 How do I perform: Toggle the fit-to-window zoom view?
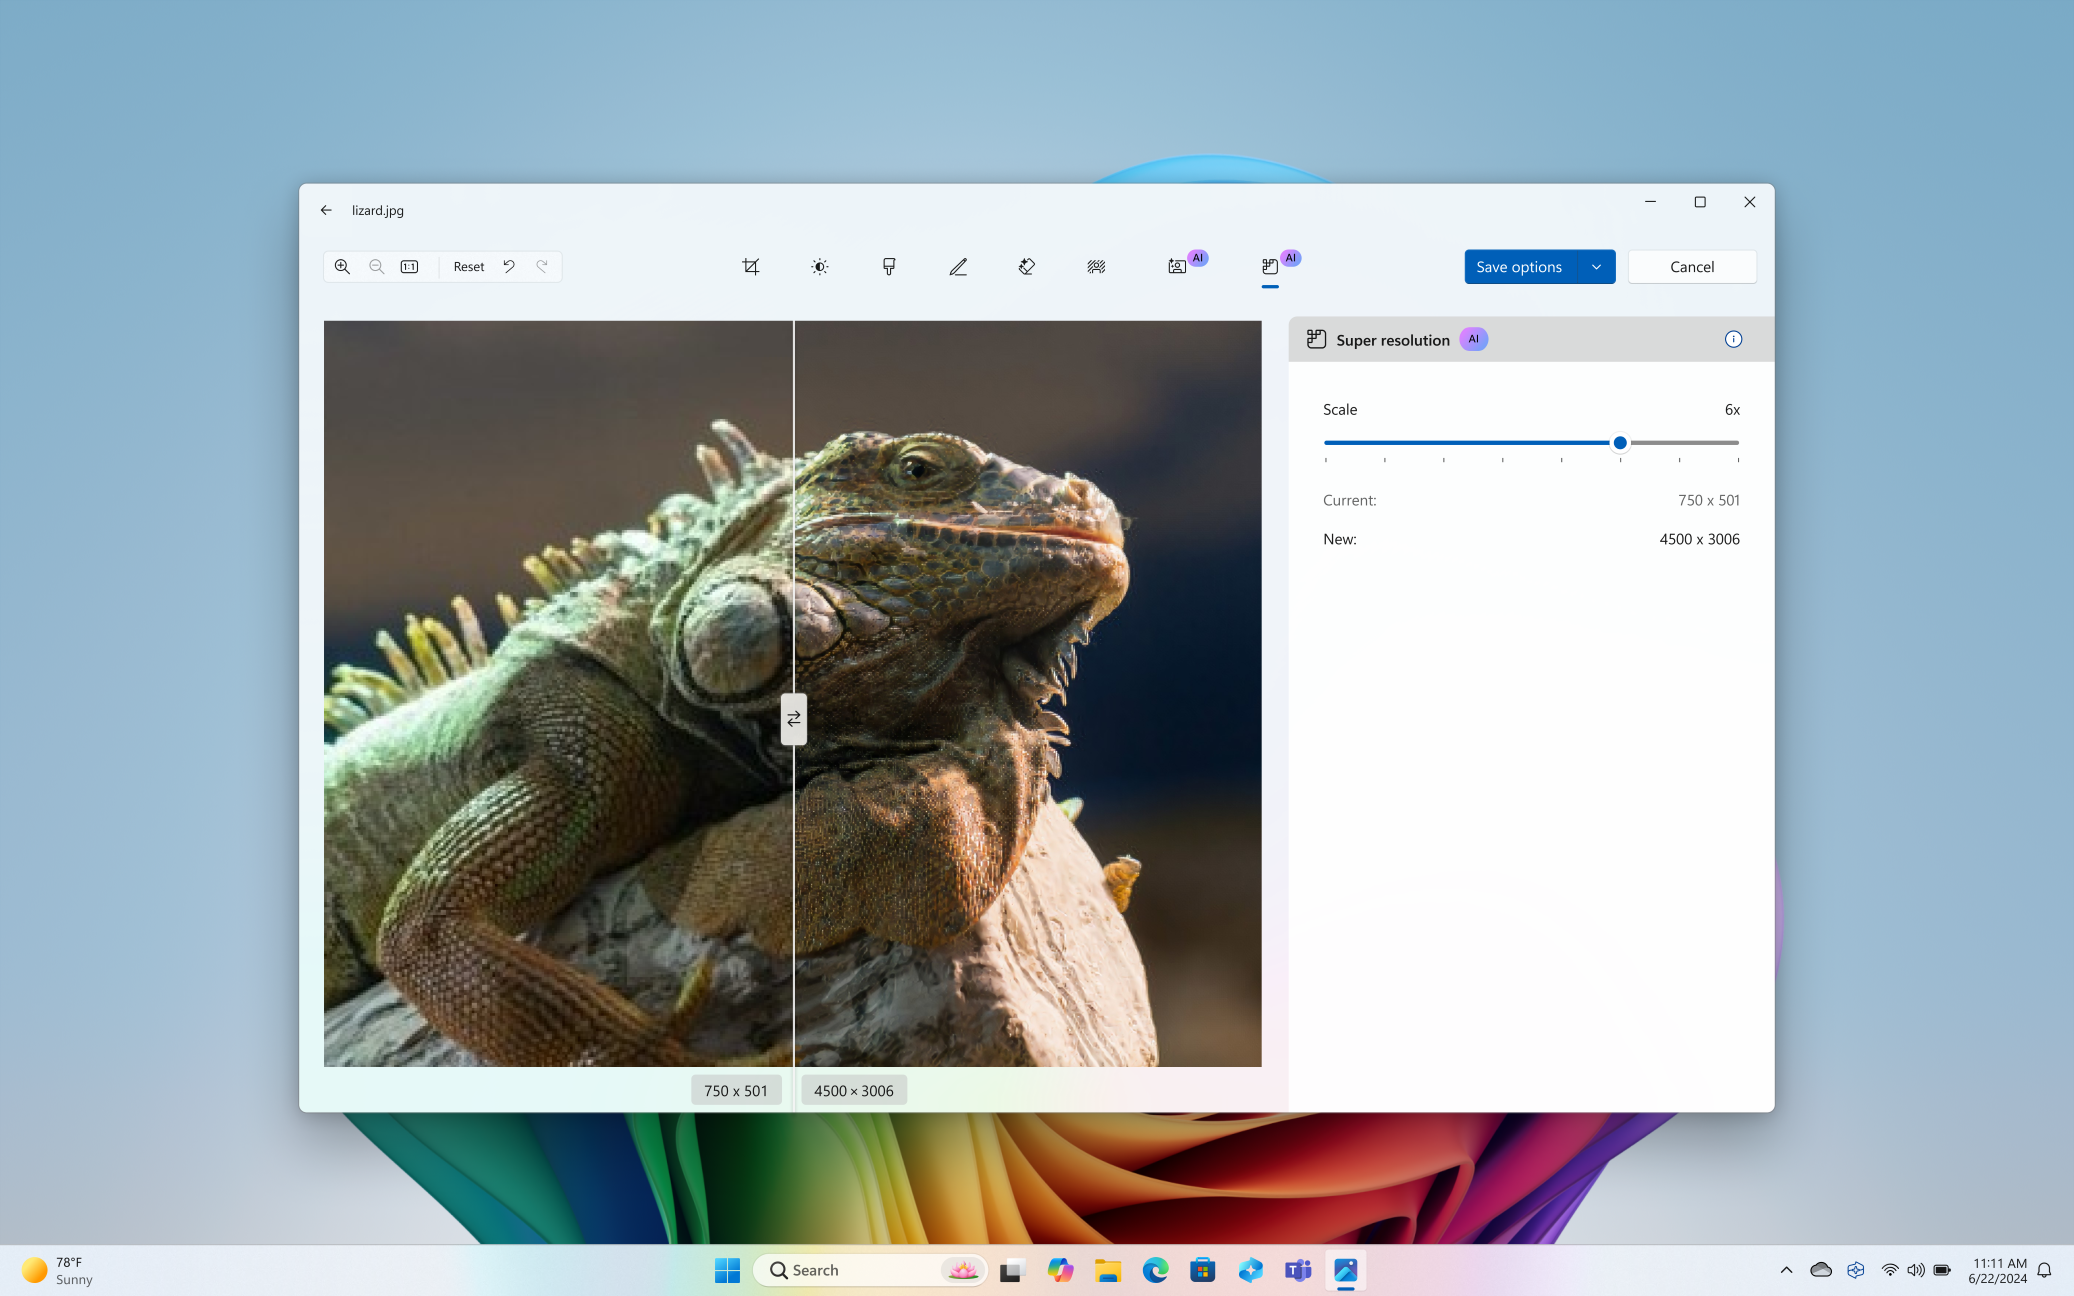click(x=411, y=266)
